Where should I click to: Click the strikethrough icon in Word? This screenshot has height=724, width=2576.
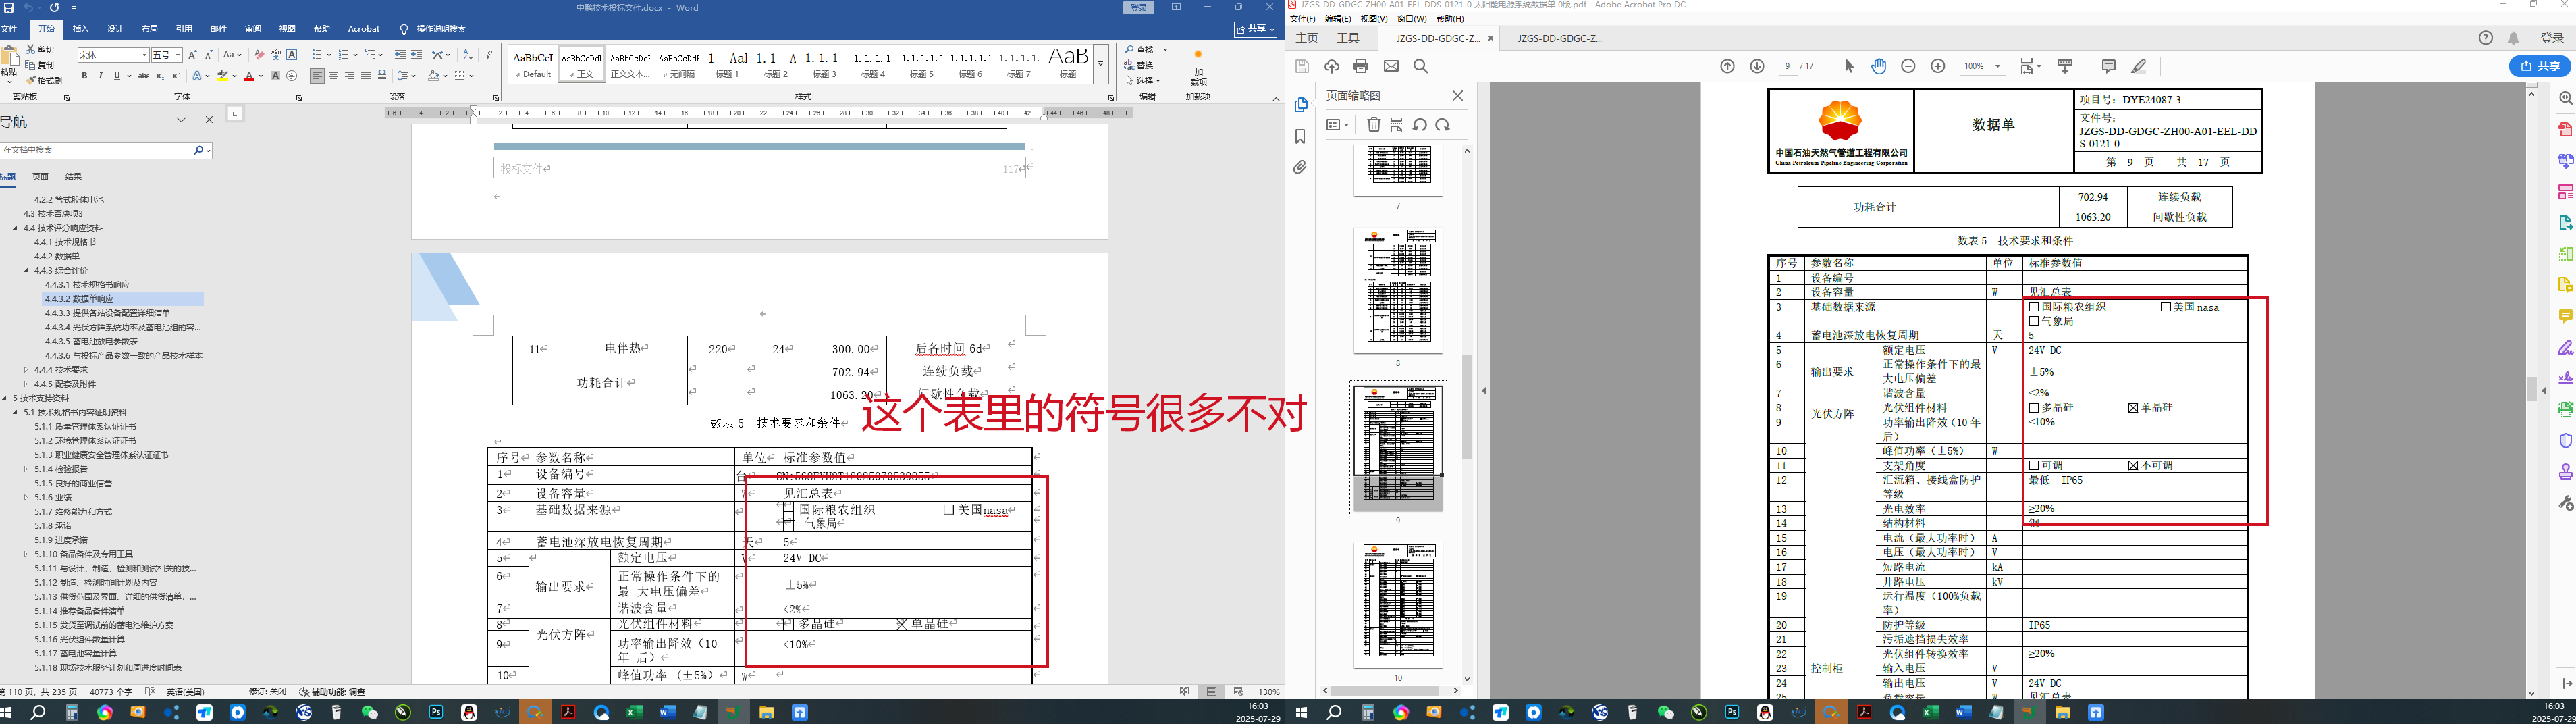pyautogui.click(x=144, y=76)
